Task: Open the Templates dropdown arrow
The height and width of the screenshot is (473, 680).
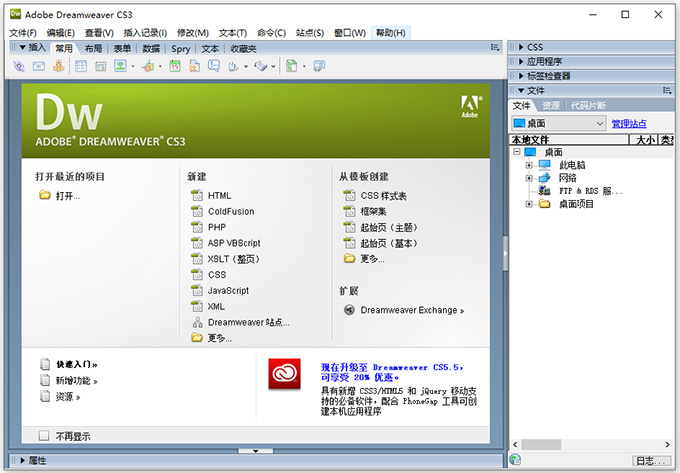Action: tap(304, 67)
